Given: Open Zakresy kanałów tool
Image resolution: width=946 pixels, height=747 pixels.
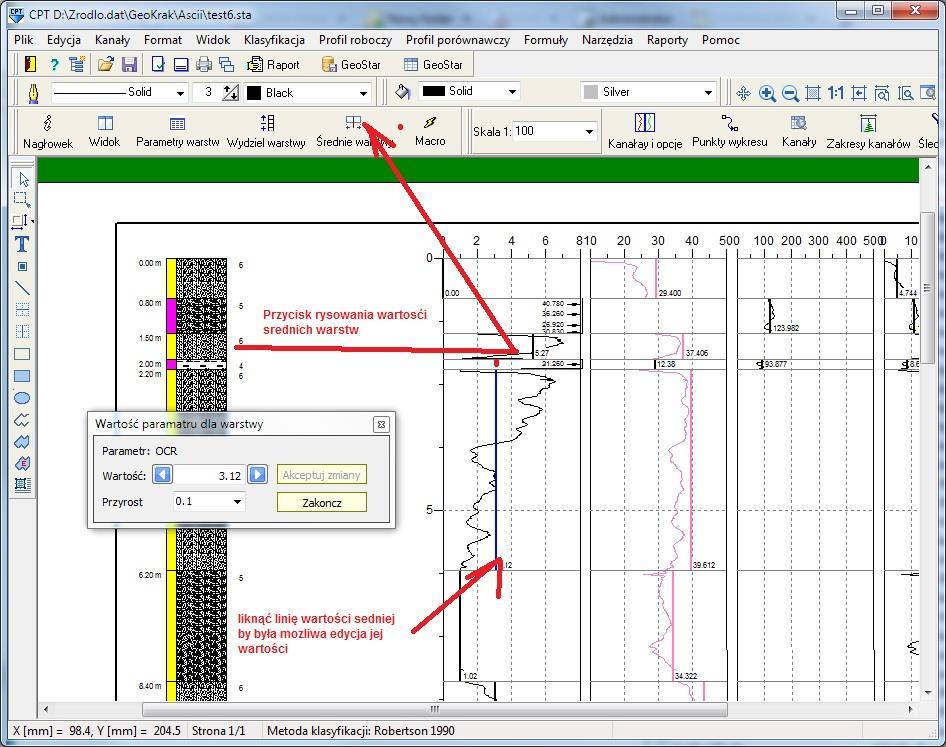Looking at the screenshot, I should (868, 132).
